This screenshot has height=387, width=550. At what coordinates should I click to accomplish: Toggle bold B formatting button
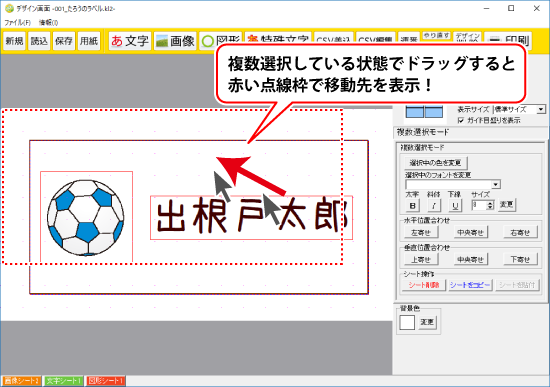tap(412, 205)
